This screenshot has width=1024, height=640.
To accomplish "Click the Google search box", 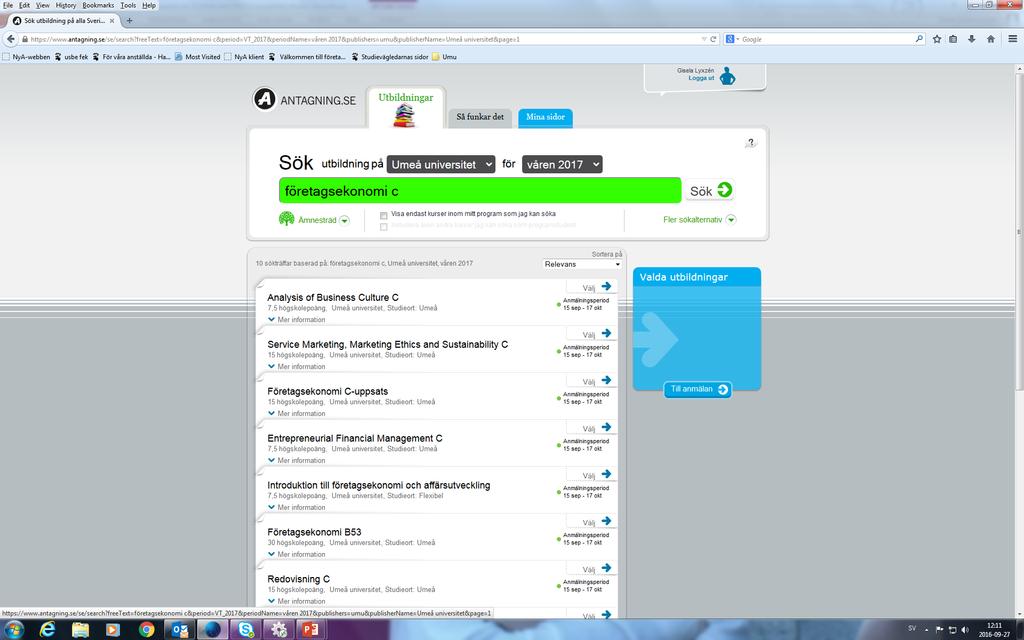I will [x=825, y=39].
